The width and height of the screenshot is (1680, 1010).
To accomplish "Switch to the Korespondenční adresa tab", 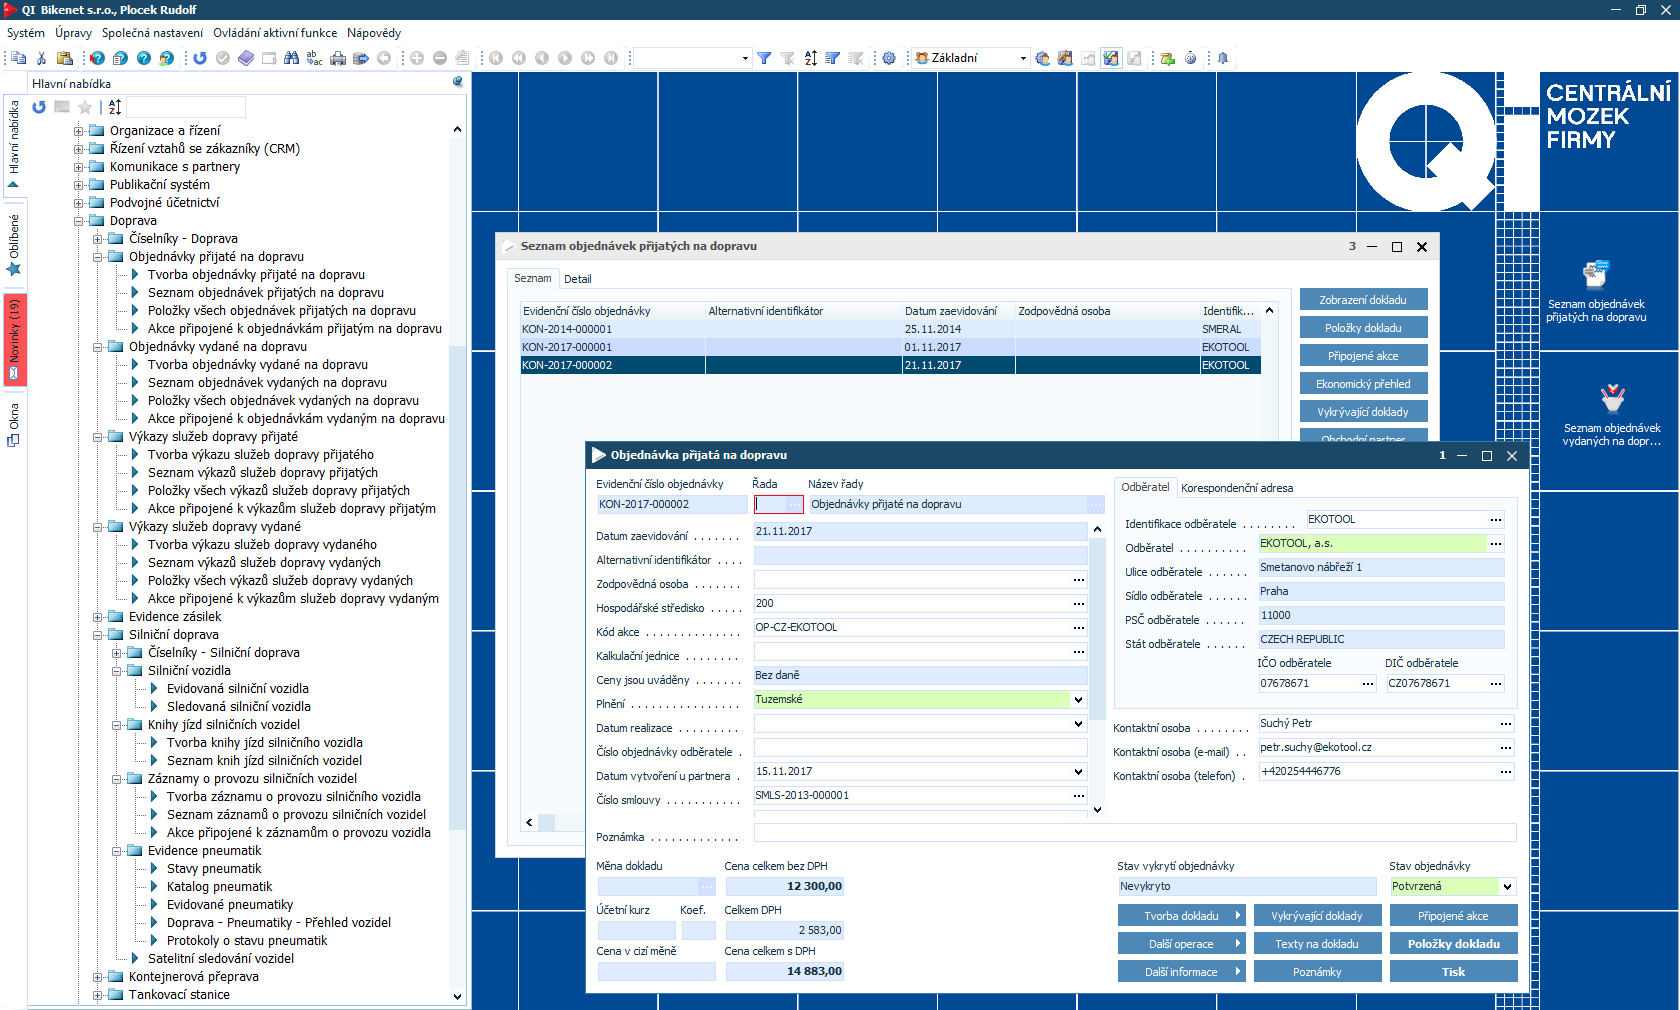I will point(1236,488).
